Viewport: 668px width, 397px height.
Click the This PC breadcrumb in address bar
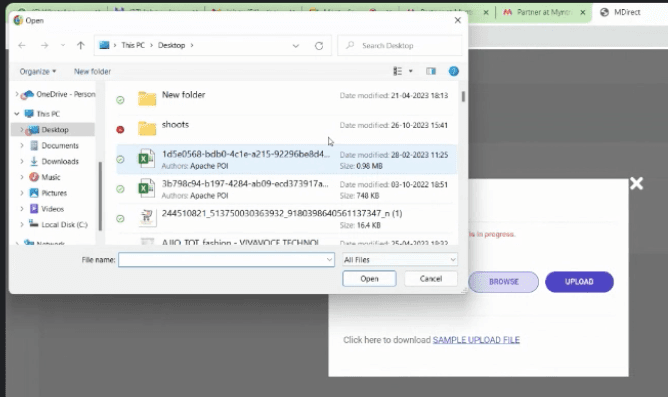tap(133, 45)
